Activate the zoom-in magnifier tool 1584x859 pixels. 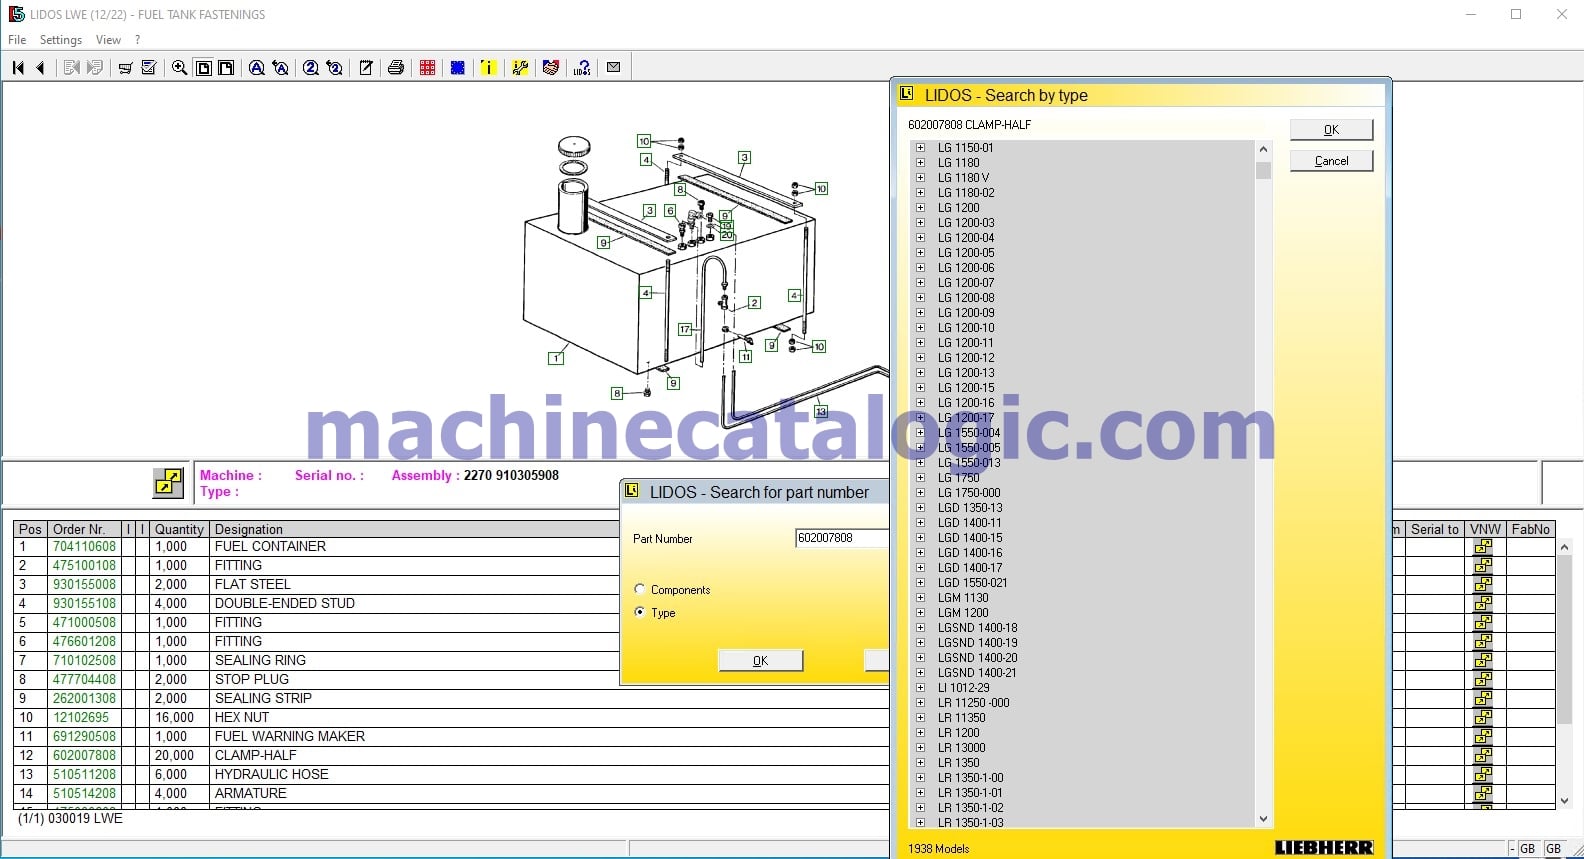pyautogui.click(x=180, y=68)
